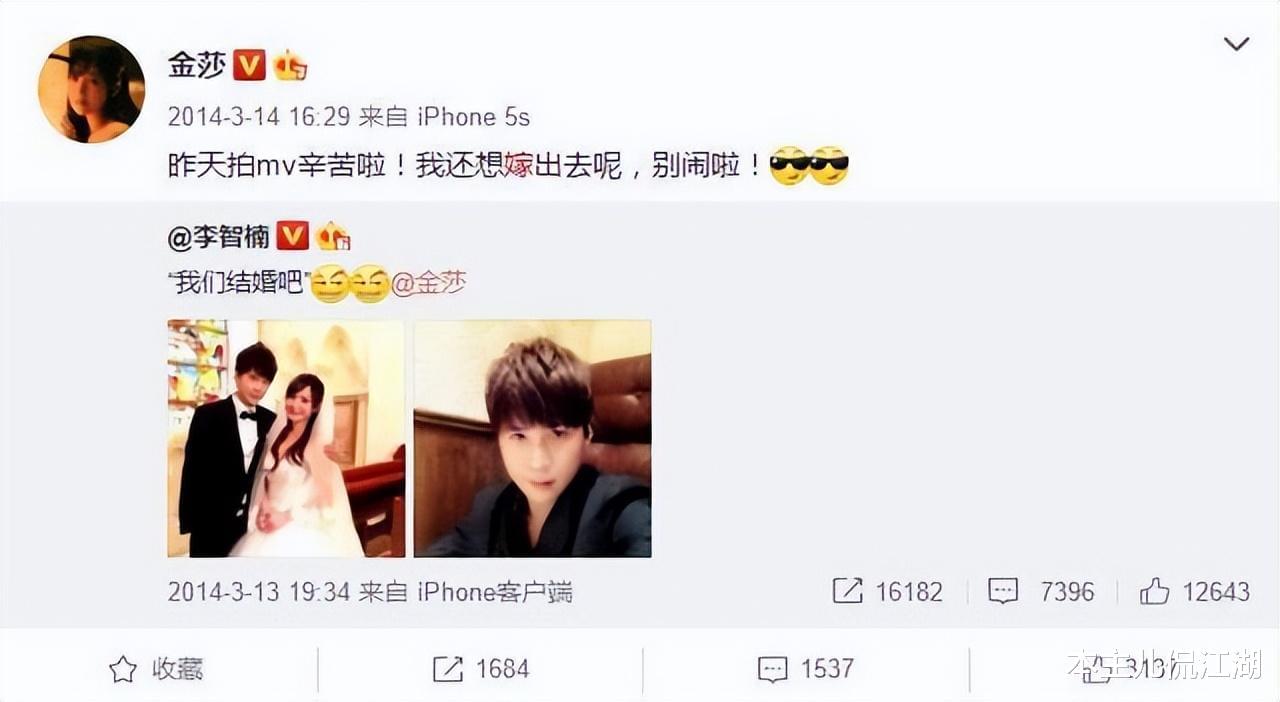The height and width of the screenshot is (702, 1280).
Task: Click the verified V badge beside 金莎
Action: coord(249,66)
